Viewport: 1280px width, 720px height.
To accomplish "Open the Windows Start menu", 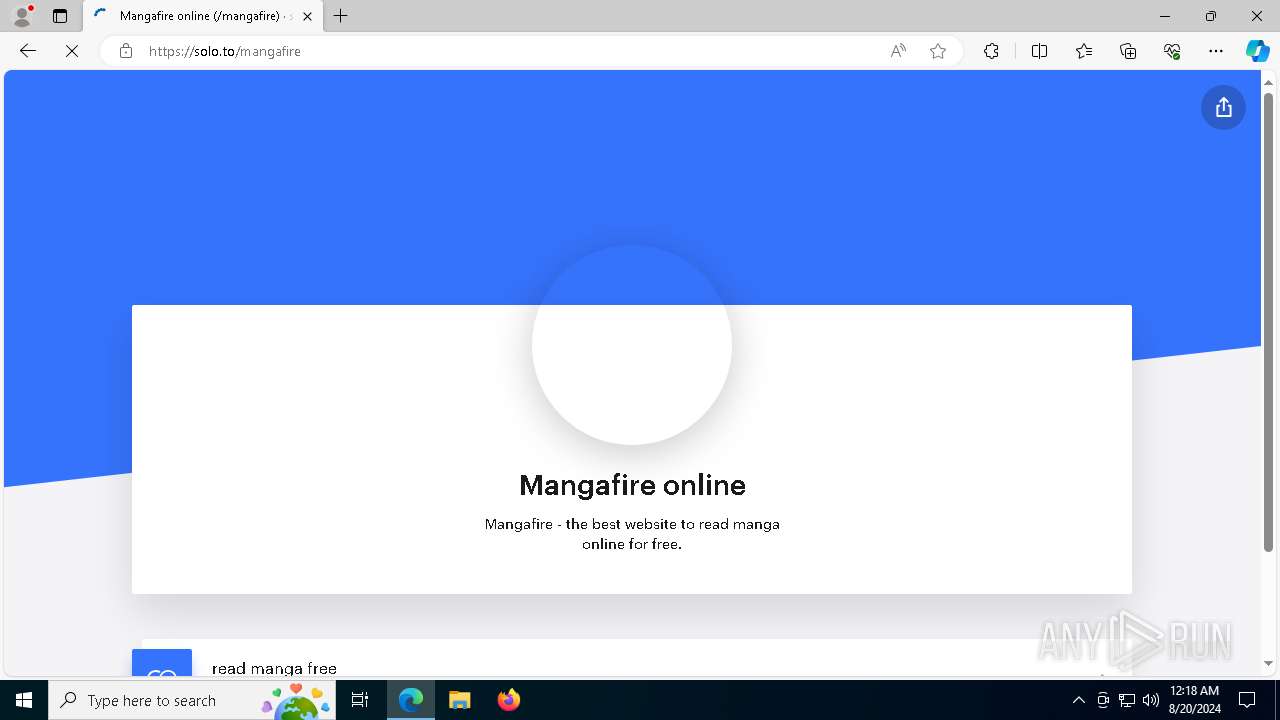I will point(24,700).
